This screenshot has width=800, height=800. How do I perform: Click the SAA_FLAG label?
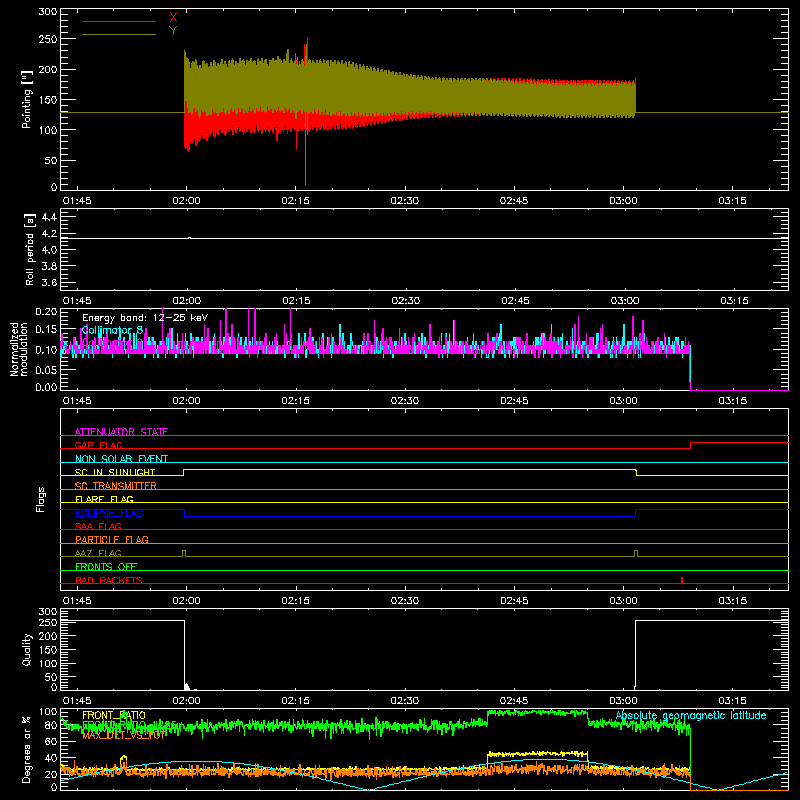pos(98,526)
